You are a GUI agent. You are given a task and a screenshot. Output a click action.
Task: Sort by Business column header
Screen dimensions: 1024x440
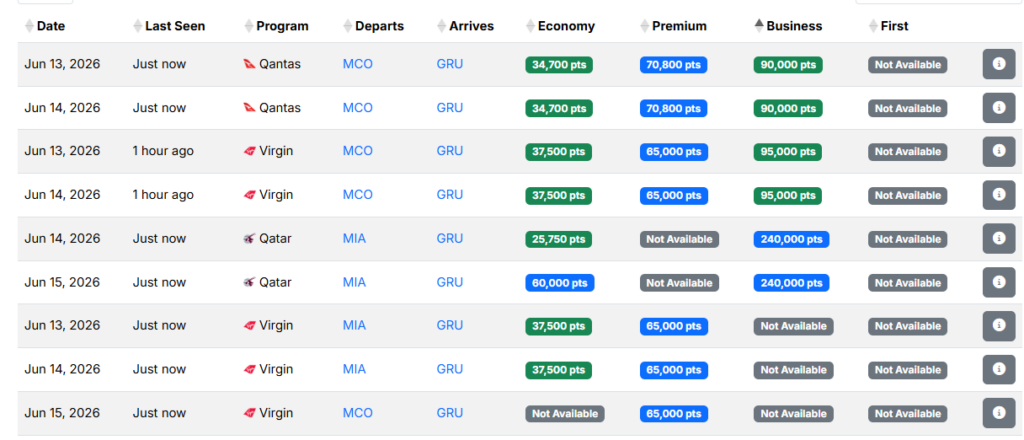pyautogui.click(x=793, y=26)
